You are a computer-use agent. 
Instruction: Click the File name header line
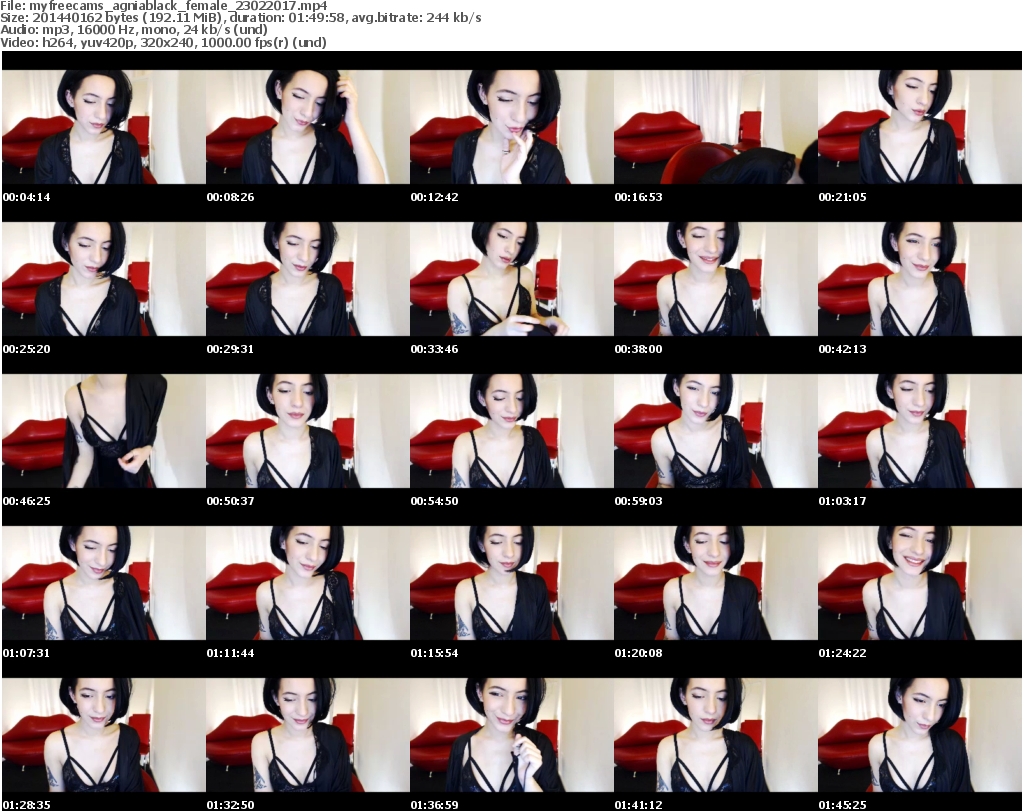coord(164,6)
